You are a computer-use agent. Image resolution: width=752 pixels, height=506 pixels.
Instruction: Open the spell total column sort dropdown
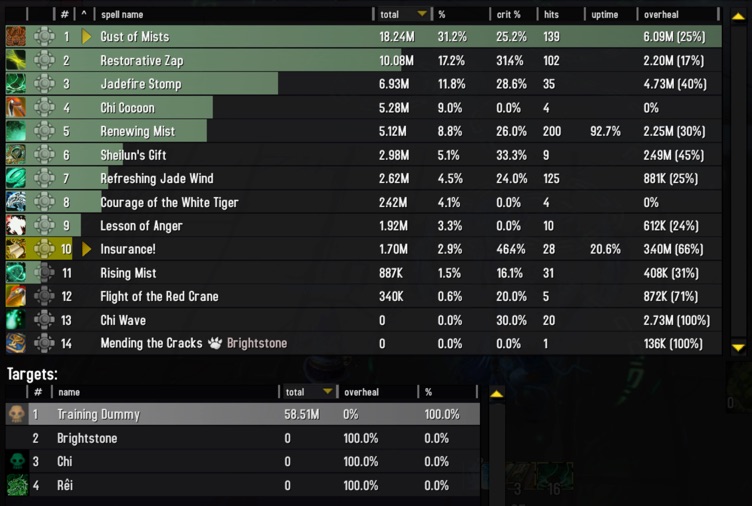tap(422, 15)
